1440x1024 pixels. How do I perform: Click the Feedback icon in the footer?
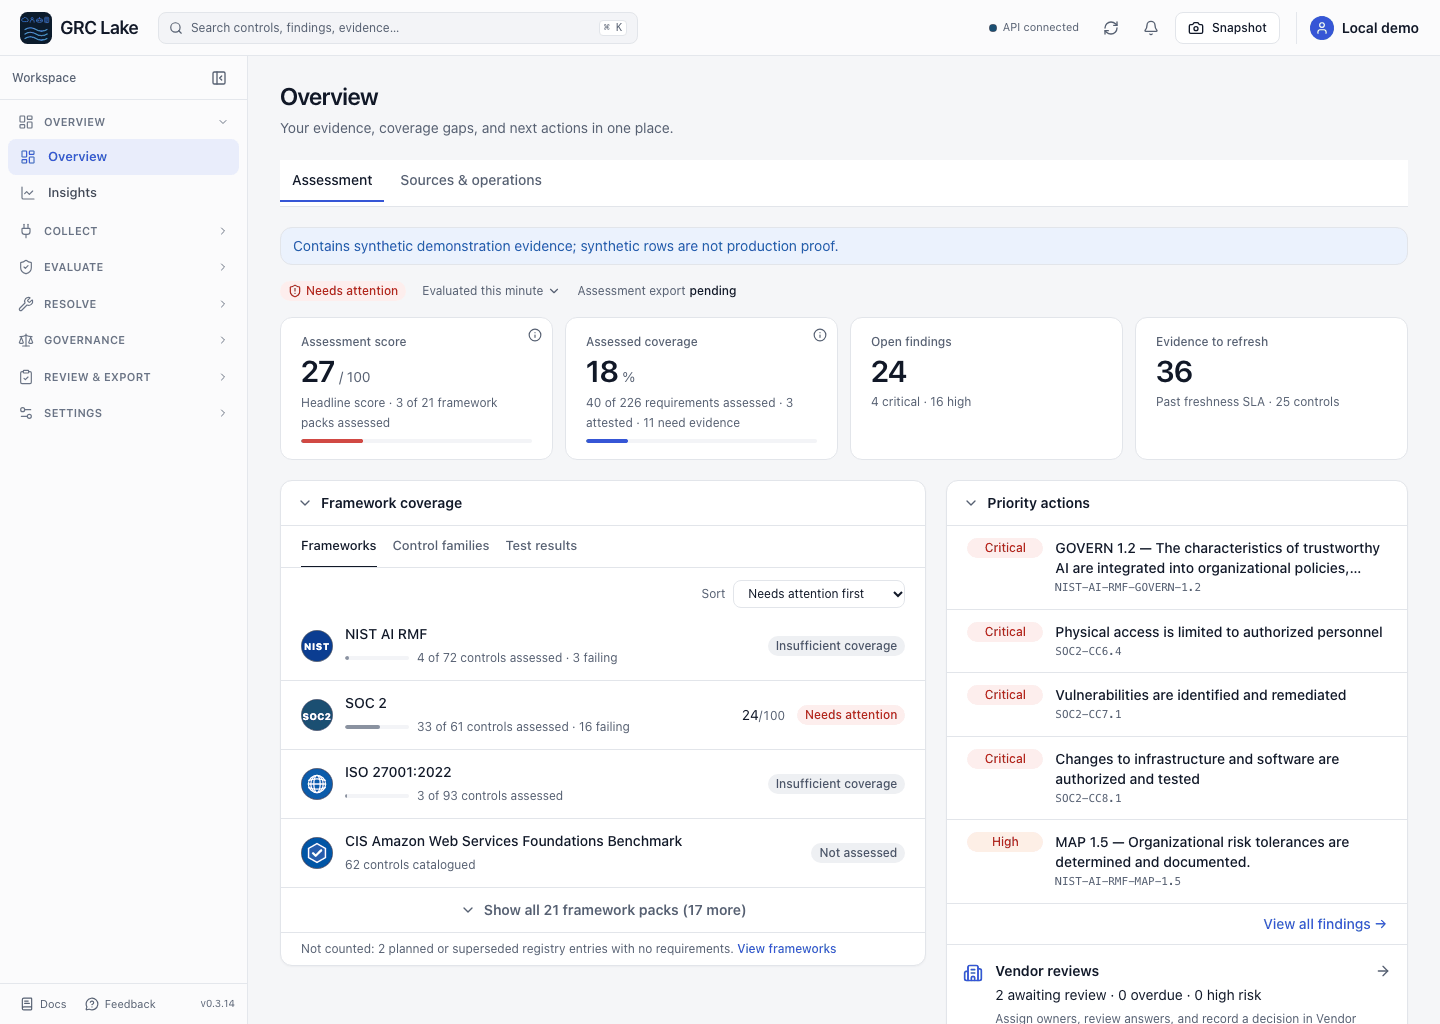click(92, 1004)
